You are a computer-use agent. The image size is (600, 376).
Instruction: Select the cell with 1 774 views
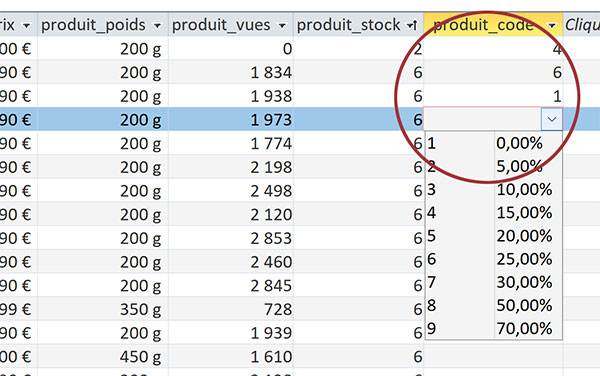coord(231,143)
